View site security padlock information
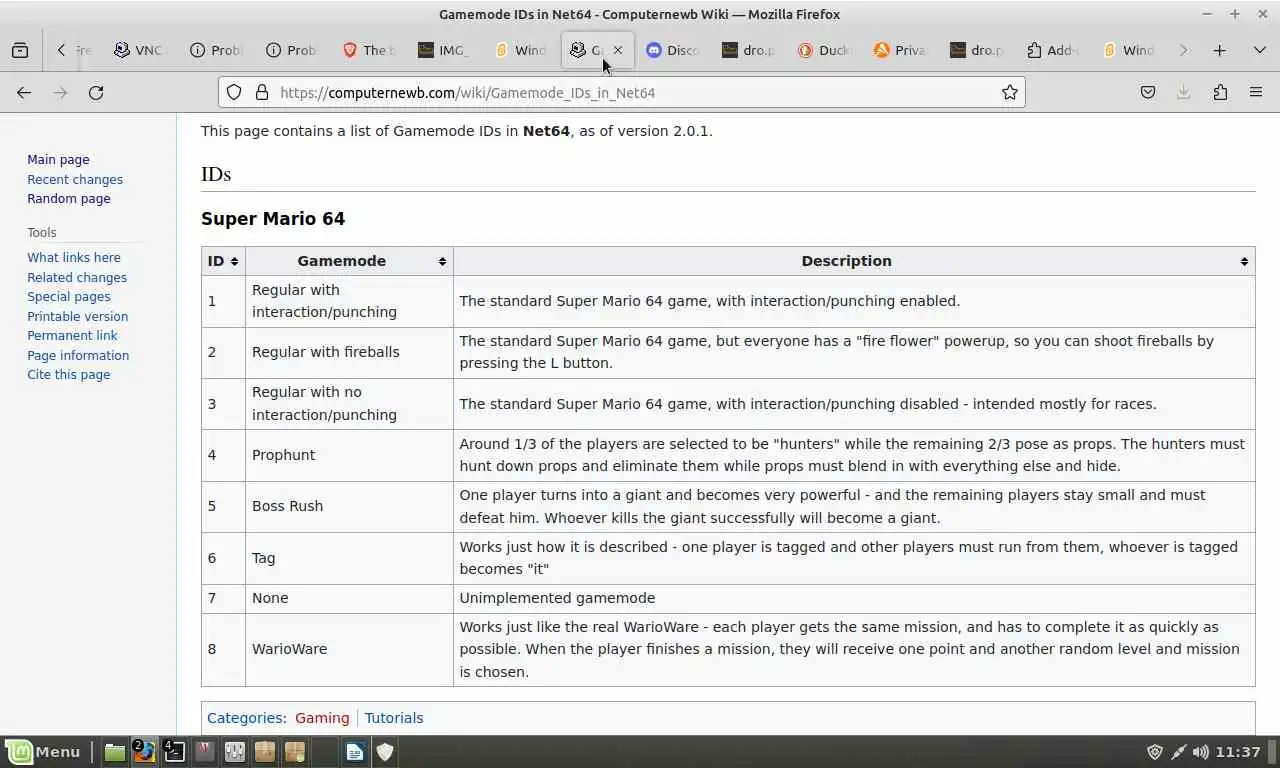Image resolution: width=1280 pixels, height=768 pixels. (261, 92)
